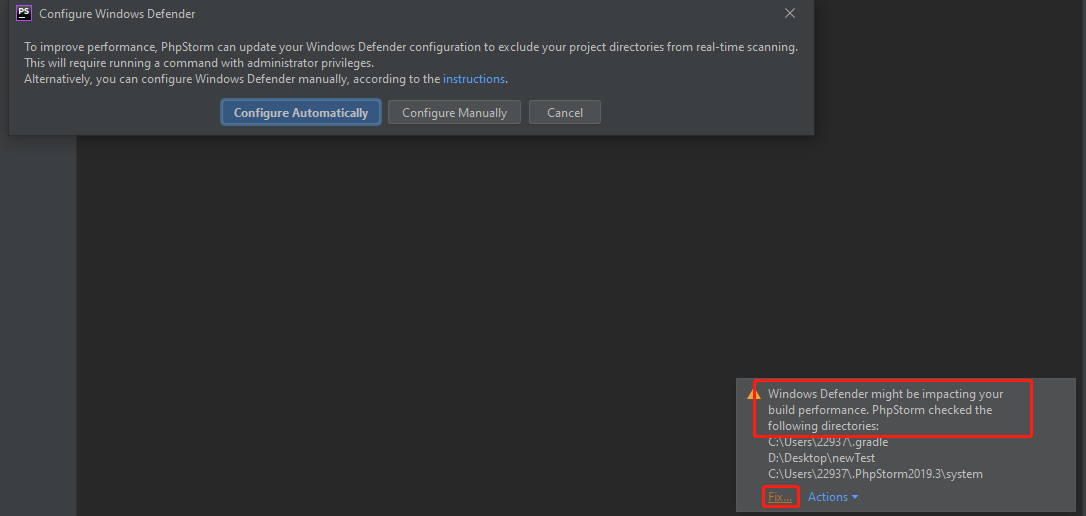Close the Configure Windows Defender dialog
The image size is (1086, 516).
(790, 13)
